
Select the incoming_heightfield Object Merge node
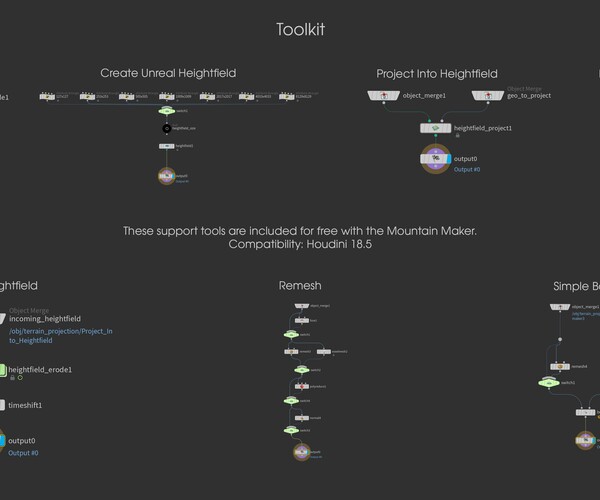3,318
